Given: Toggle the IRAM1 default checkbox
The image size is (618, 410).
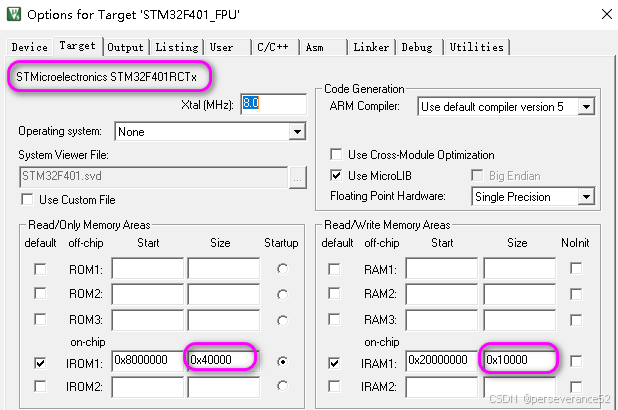Looking at the screenshot, I should 334,363.
